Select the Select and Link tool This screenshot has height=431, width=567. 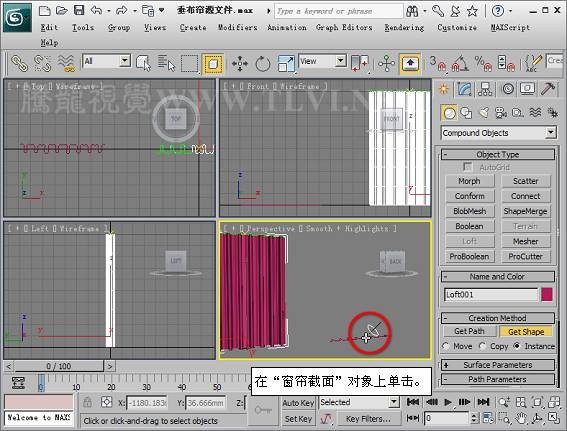[x=19, y=63]
